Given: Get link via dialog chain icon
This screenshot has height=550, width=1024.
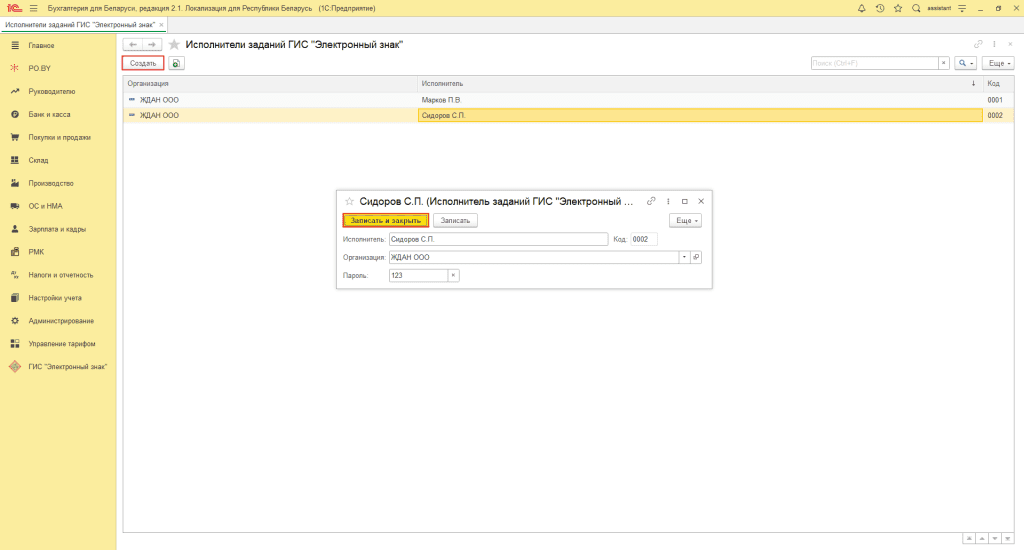Looking at the screenshot, I should click(x=651, y=201).
